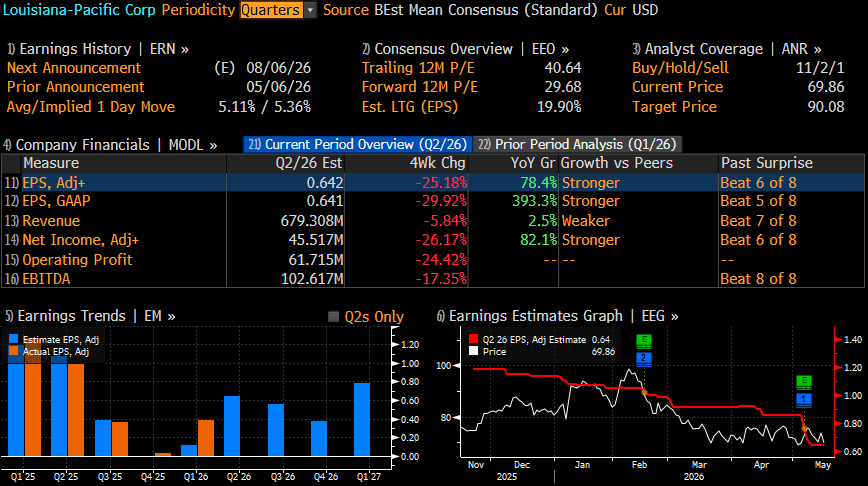Viewport: 868px width, 486px height.
Task: Click the red Q2 26 EPS estimate legend swatch
Action: pos(473,339)
